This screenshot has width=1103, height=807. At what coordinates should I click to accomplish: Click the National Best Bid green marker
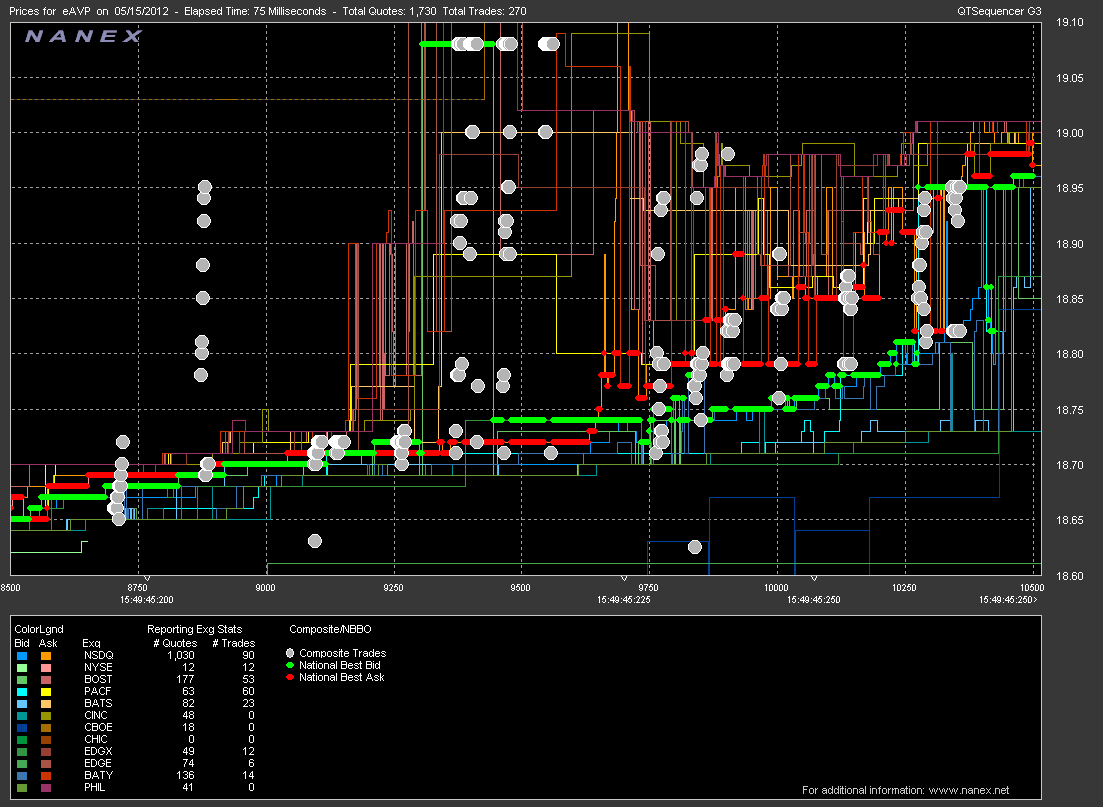pos(290,665)
